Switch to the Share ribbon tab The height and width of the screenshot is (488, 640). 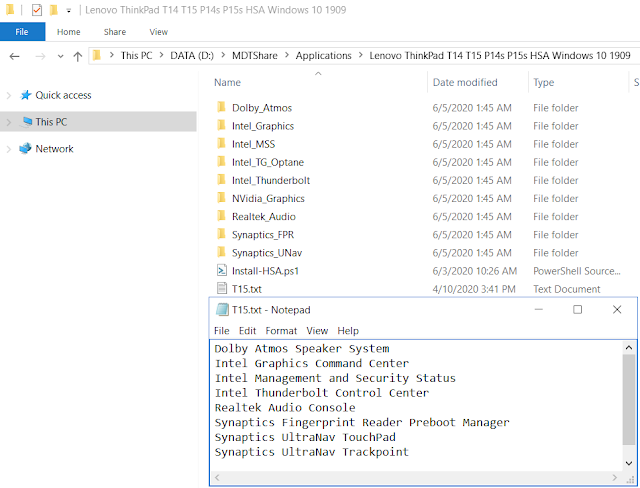[115, 32]
